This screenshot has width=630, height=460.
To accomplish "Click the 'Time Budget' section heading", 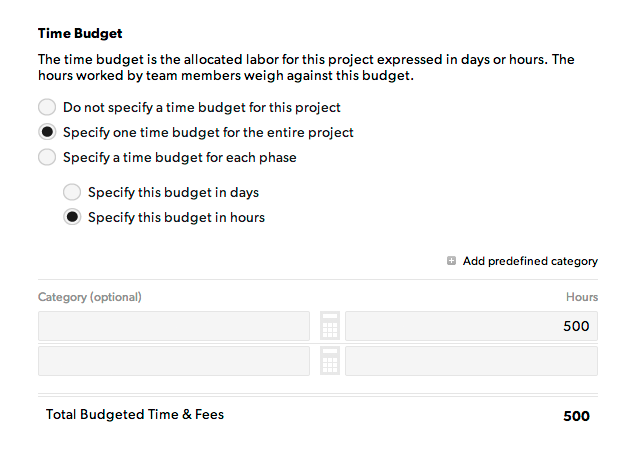I will (x=80, y=33).
